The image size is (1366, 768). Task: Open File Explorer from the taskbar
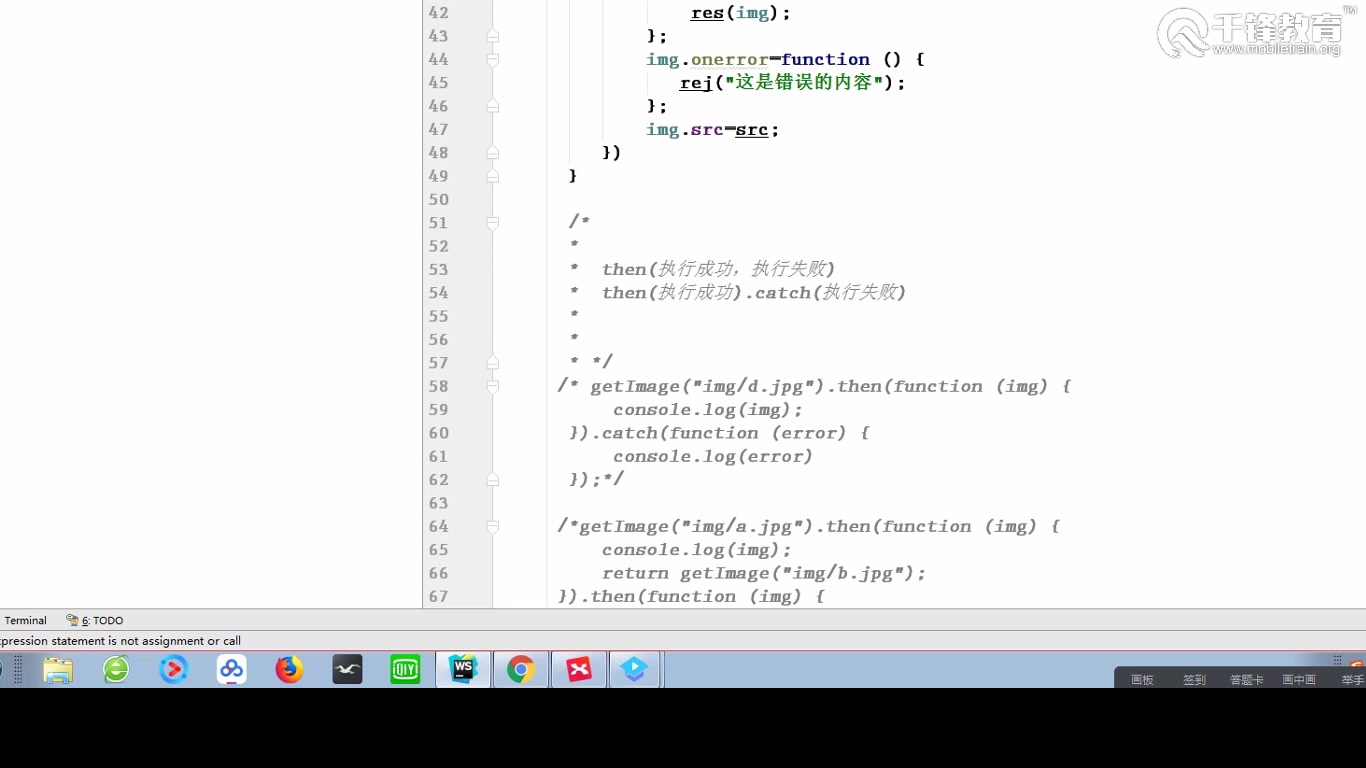[x=58, y=669]
